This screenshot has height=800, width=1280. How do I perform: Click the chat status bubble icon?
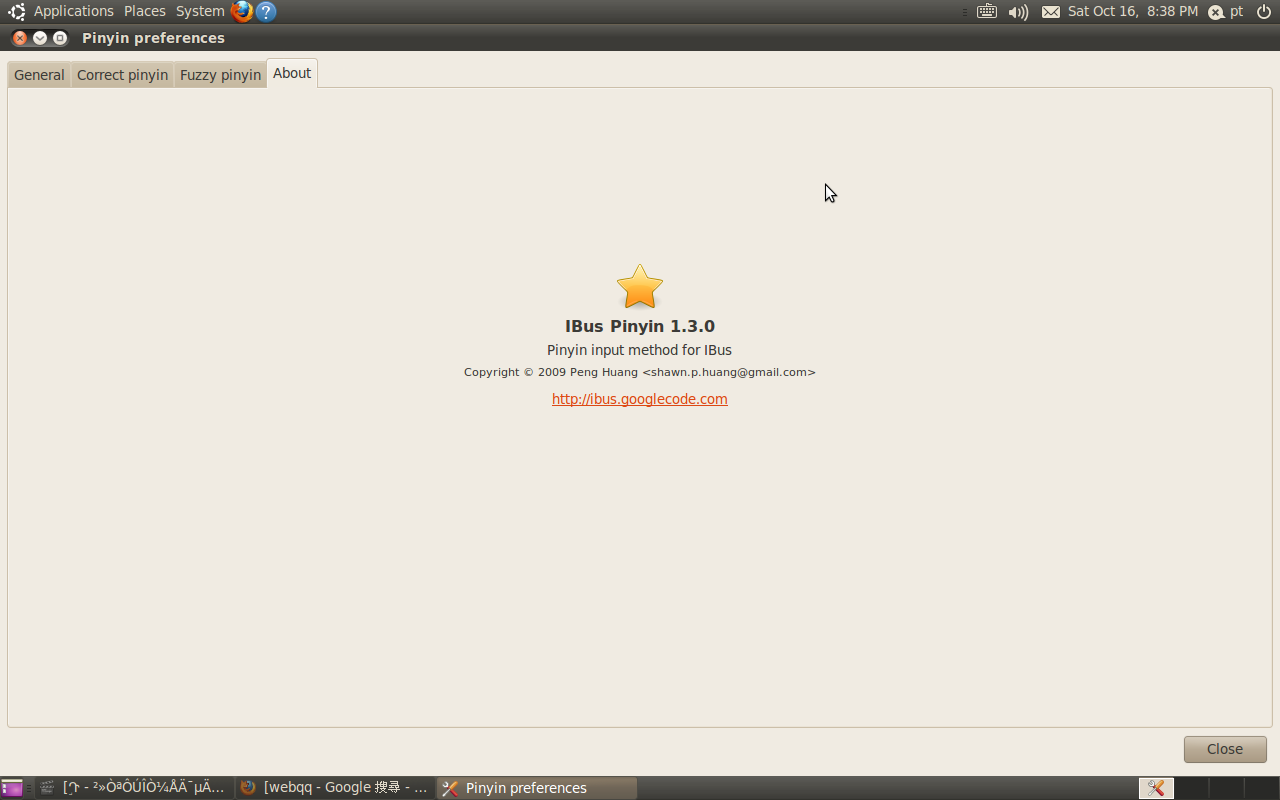[1216, 12]
